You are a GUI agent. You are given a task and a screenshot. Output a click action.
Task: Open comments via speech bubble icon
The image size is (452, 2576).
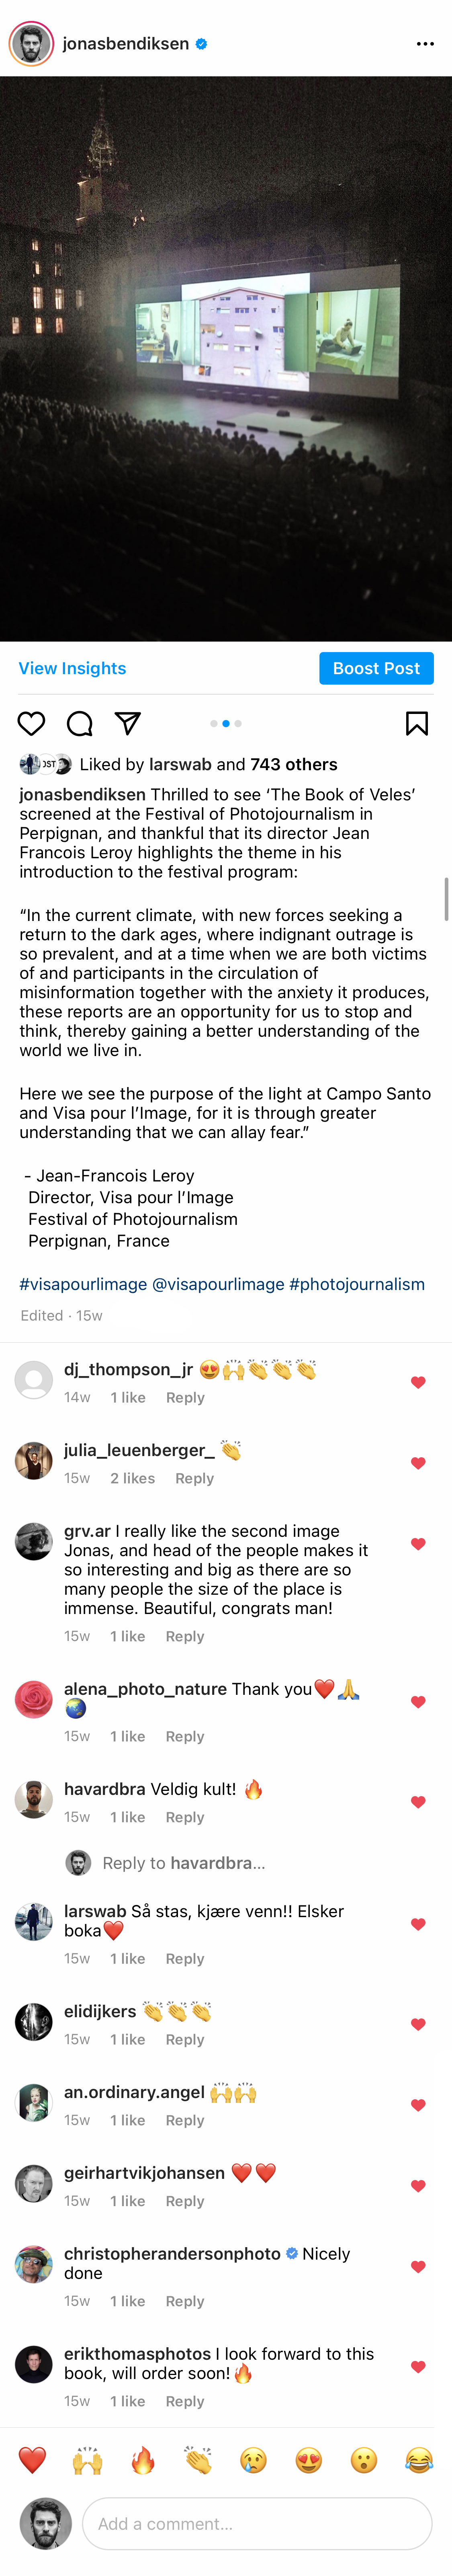[80, 723]
